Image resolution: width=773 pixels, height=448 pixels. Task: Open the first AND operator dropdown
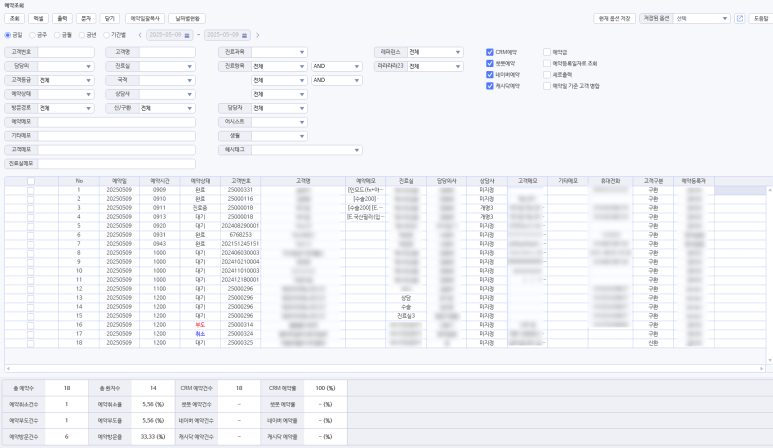(337, 66)
